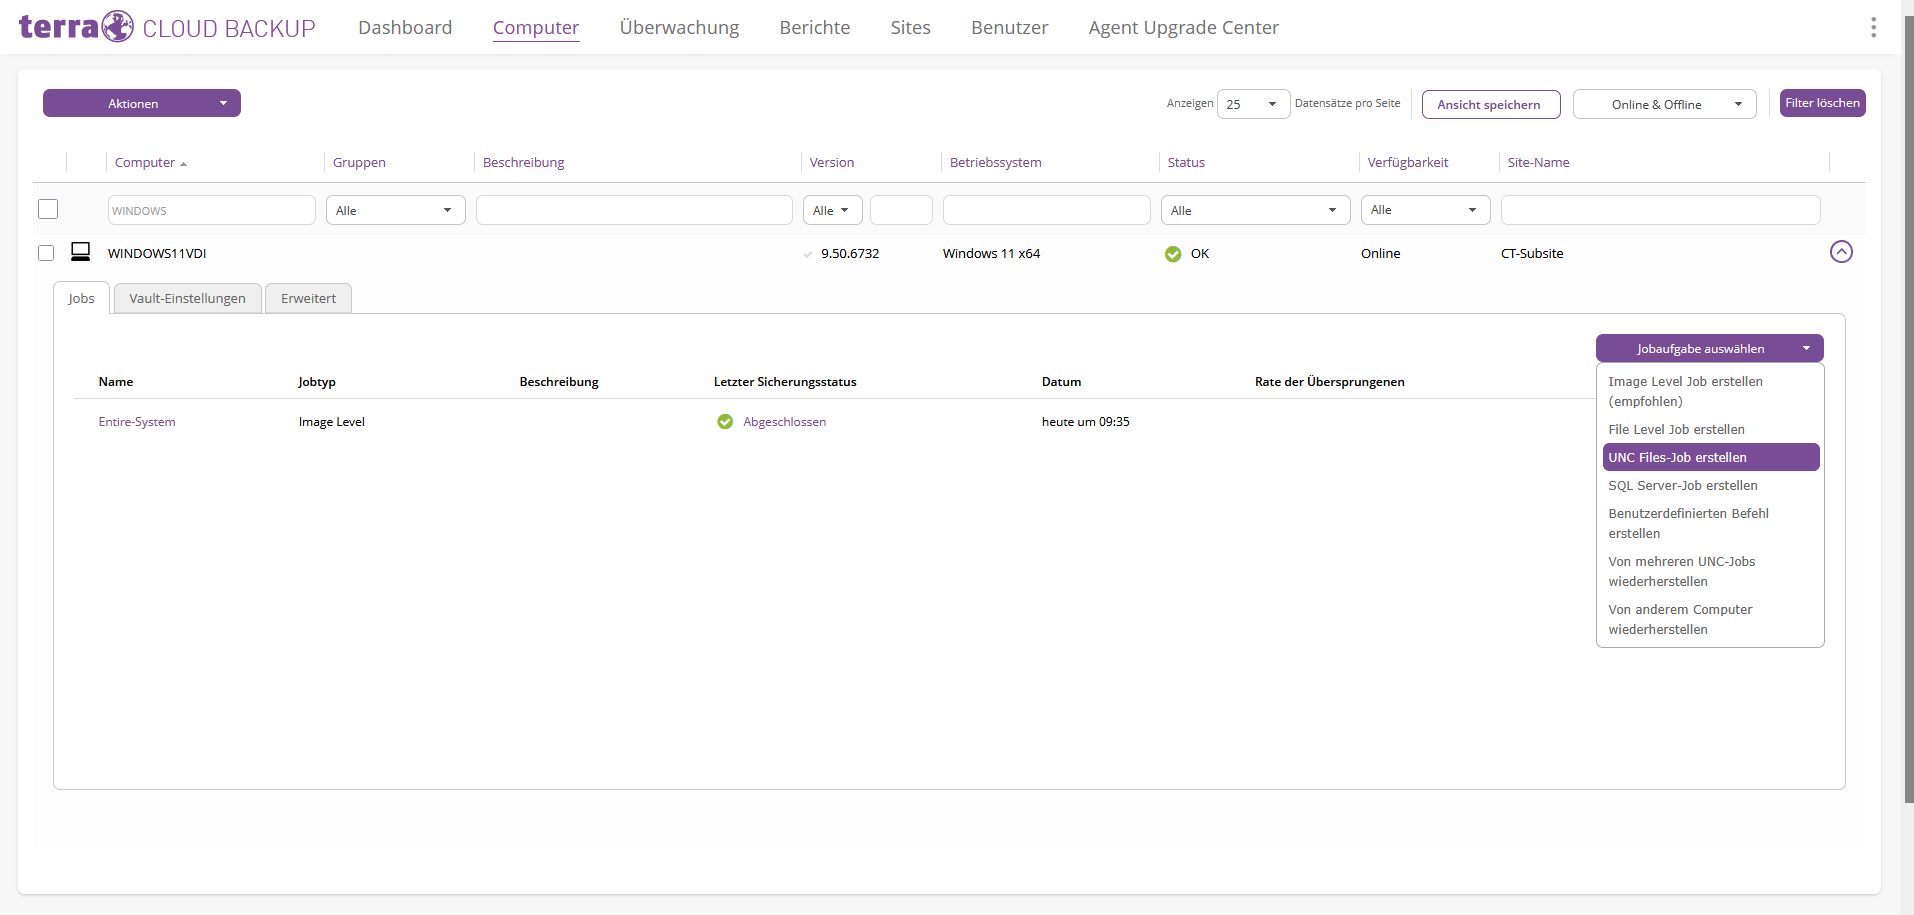Open the three-dot overflow menu
1914x915 pixels.
(x=1873, y=27)
